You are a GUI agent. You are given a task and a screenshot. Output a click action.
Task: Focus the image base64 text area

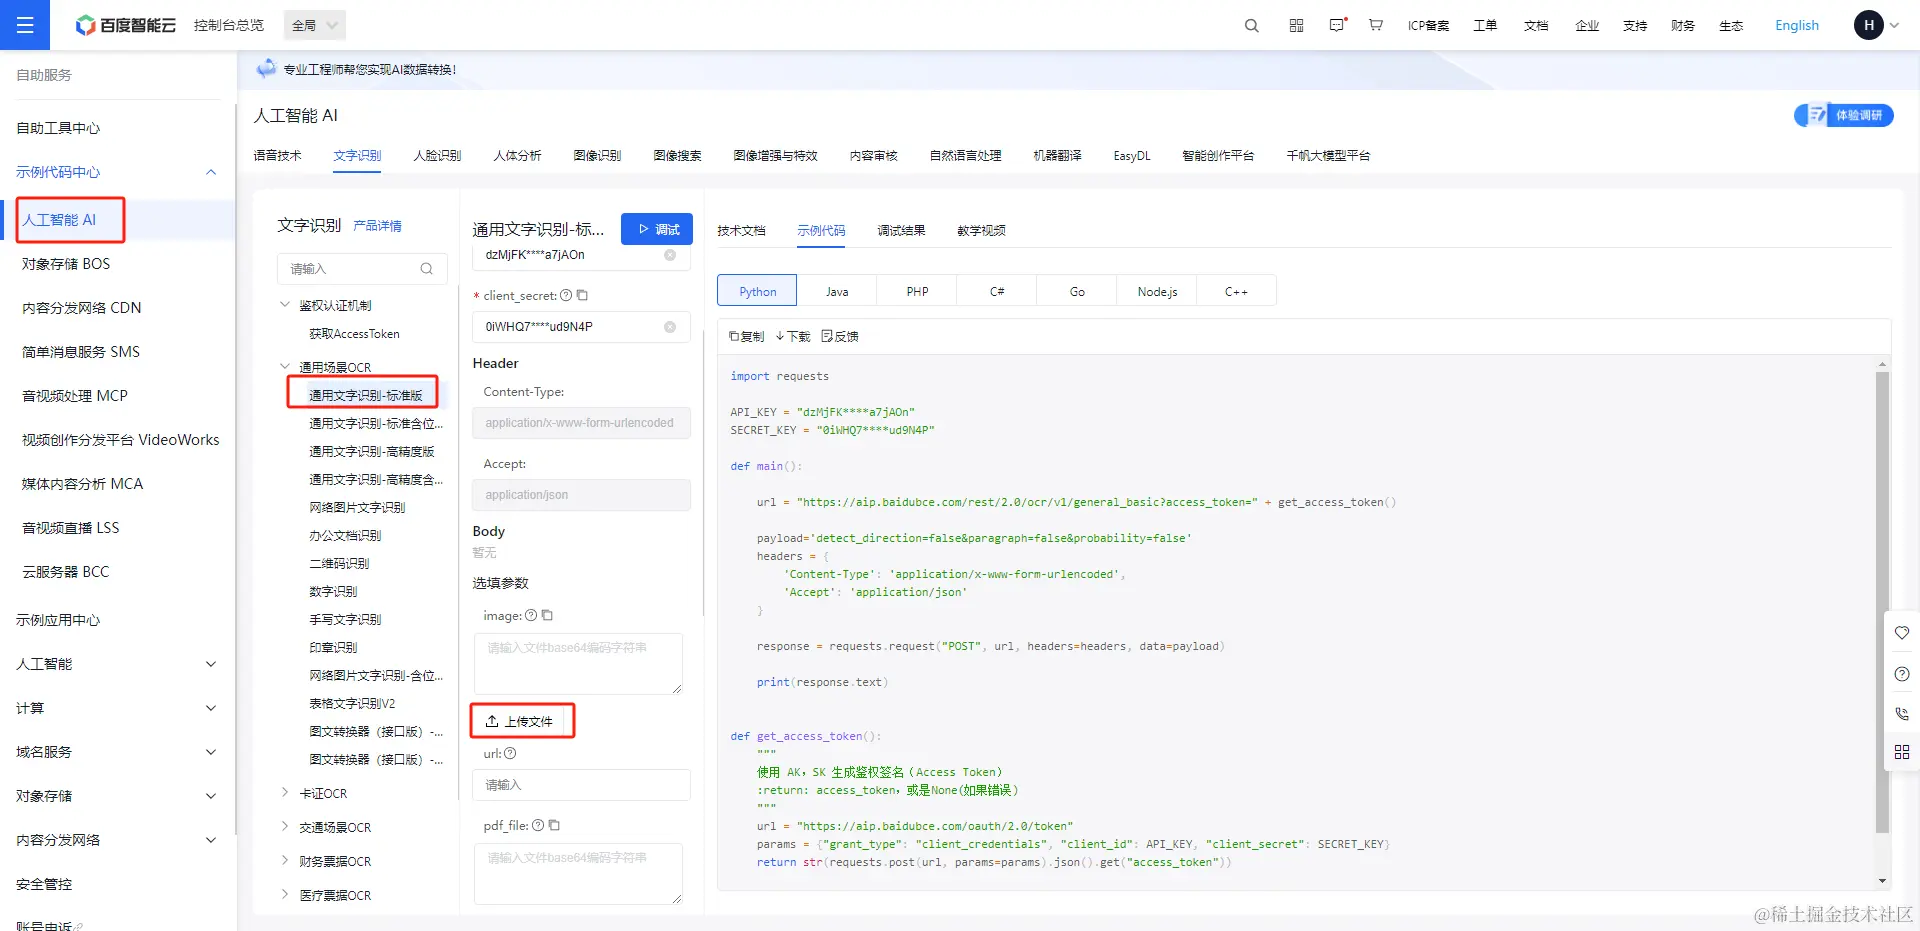click(x=578, y=663)
